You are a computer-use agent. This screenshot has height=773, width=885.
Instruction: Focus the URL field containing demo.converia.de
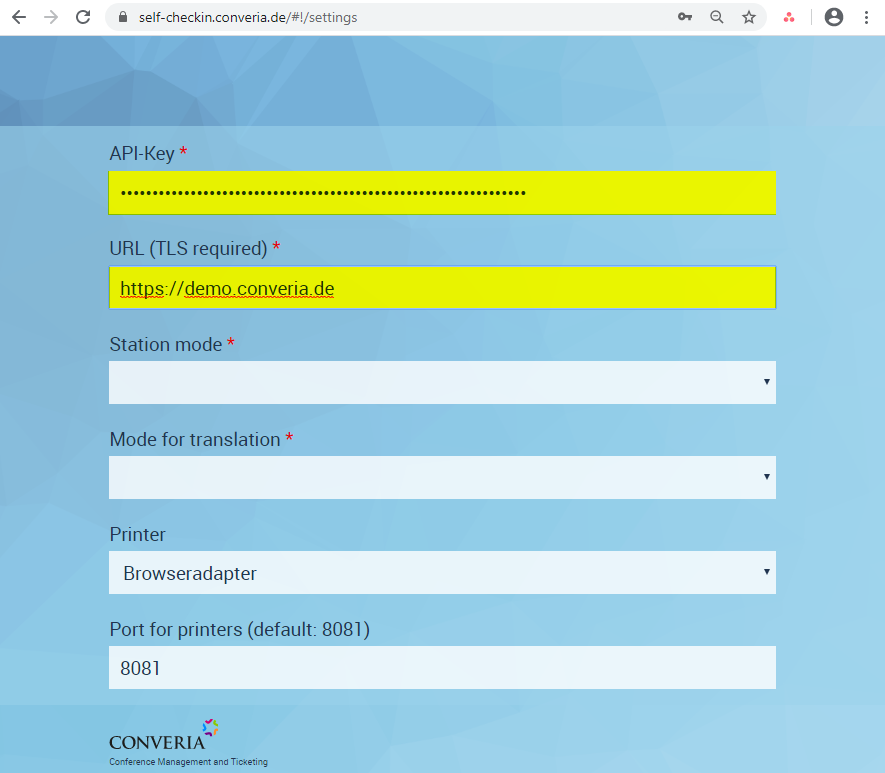(441, 289)
